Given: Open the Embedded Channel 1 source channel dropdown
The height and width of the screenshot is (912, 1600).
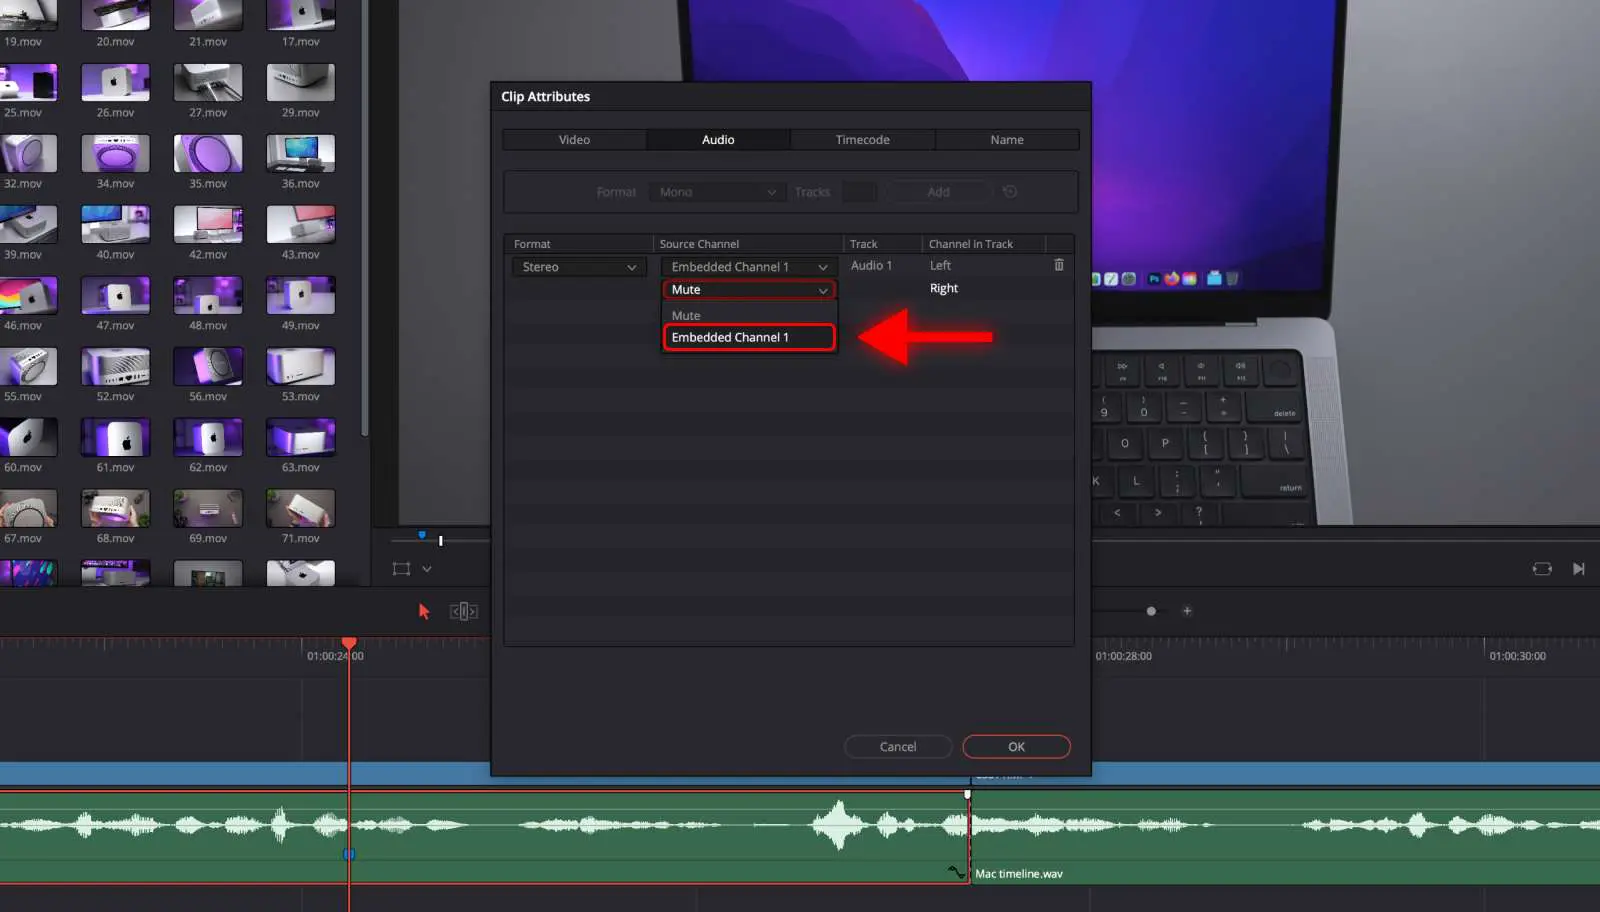Looking at the screenshot, I should coord(748,266).
